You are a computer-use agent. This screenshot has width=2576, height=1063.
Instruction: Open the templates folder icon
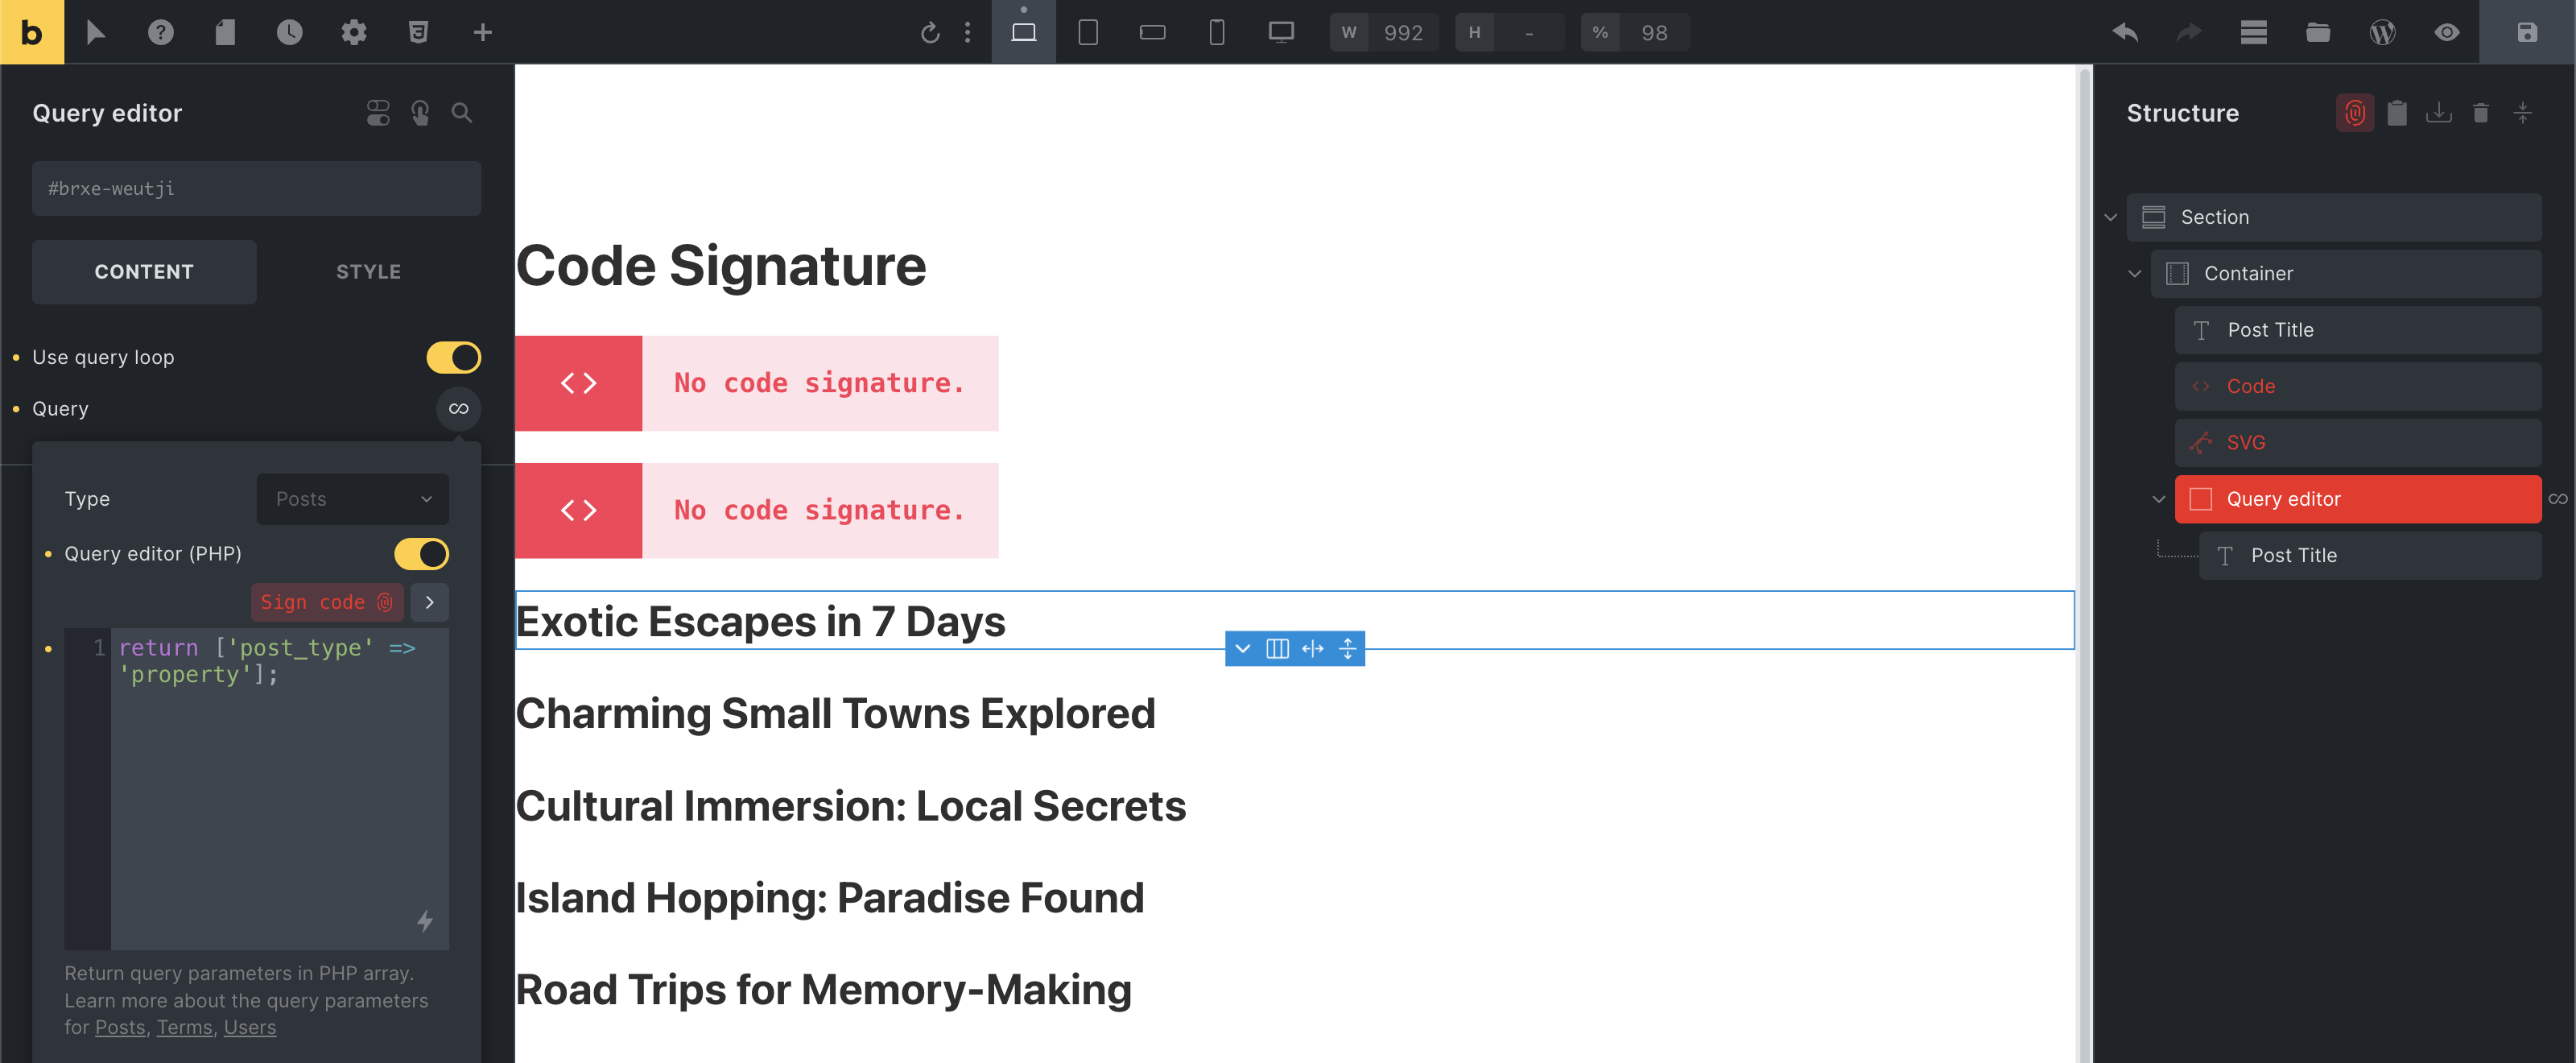tap(2317, 32)
